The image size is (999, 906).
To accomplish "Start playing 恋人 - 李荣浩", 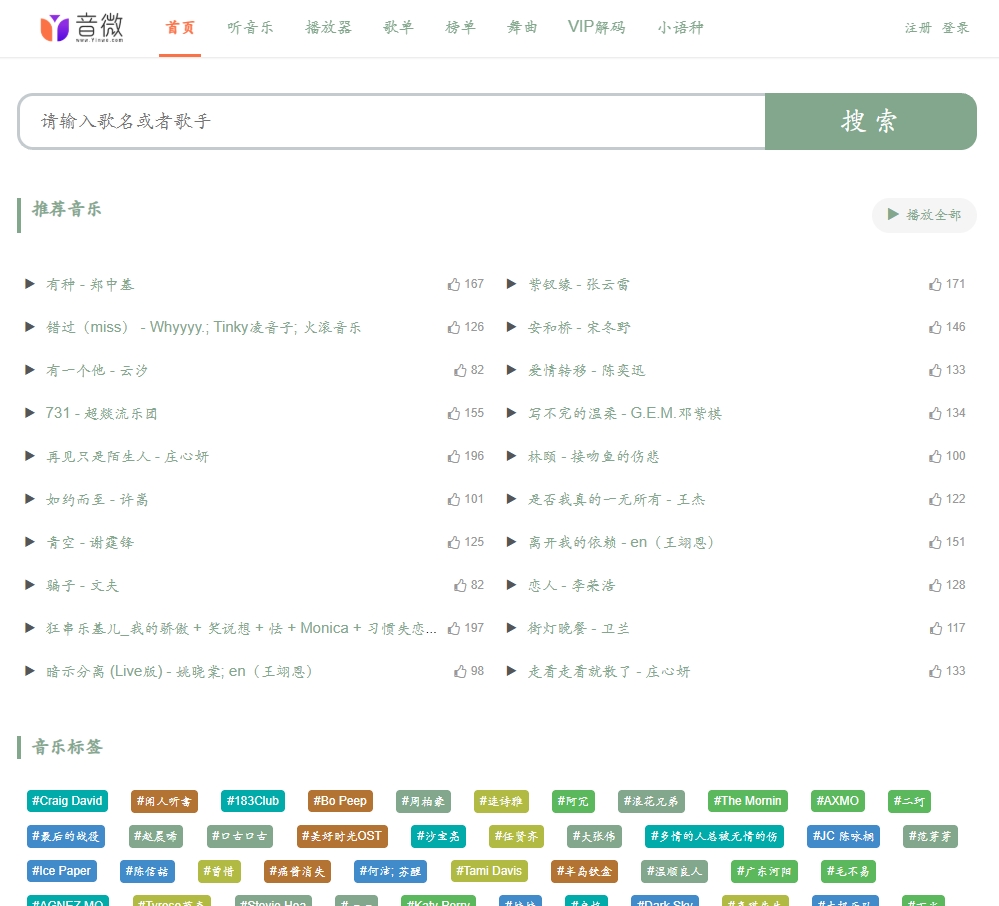I will (x=512, y=585).
